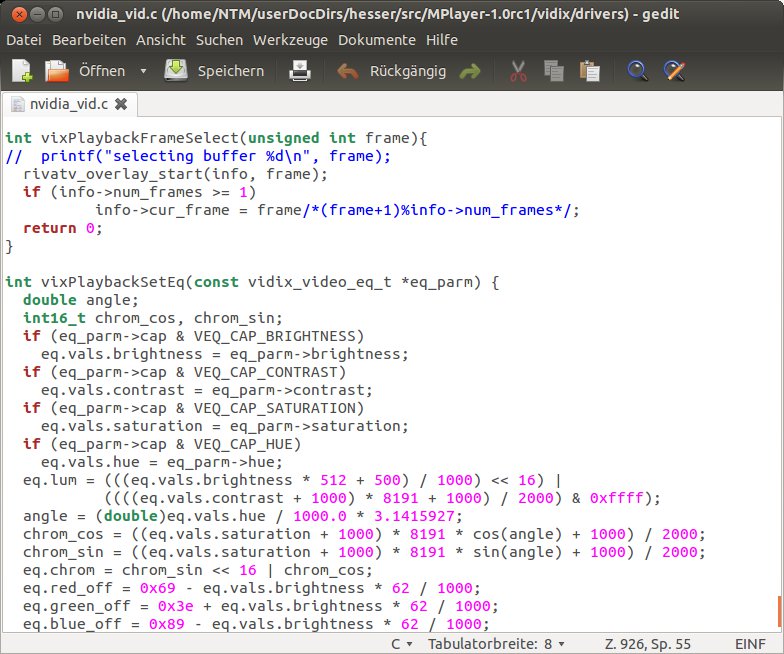
Task: Click int16_t chrom_cos declaration line
Action: click(152, 318)
